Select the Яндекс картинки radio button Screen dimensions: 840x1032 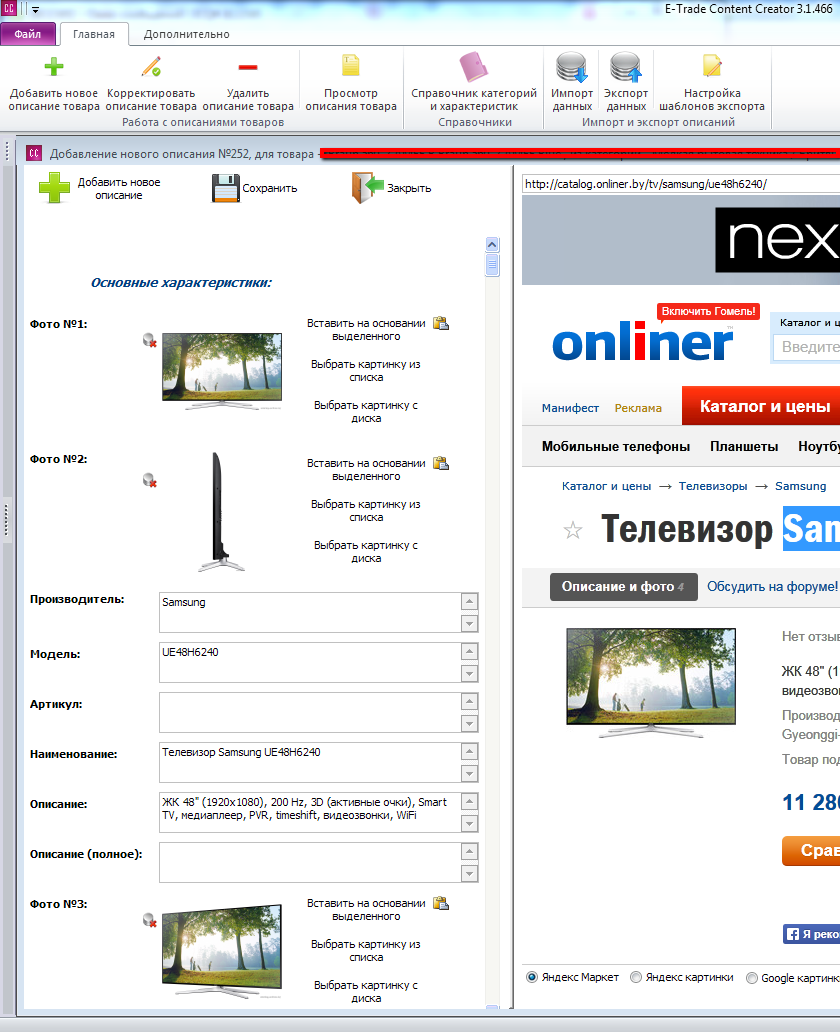click(636, 977)
